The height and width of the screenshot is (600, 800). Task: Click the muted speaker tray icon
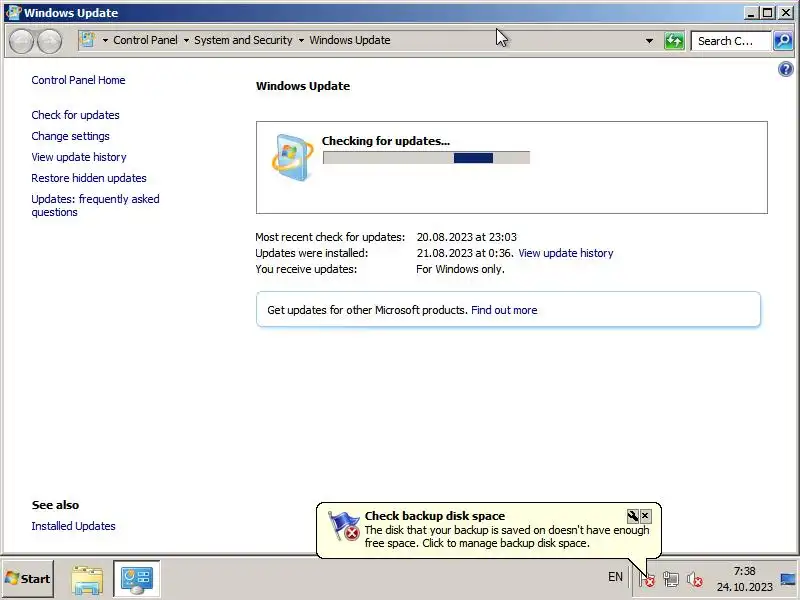694,579
